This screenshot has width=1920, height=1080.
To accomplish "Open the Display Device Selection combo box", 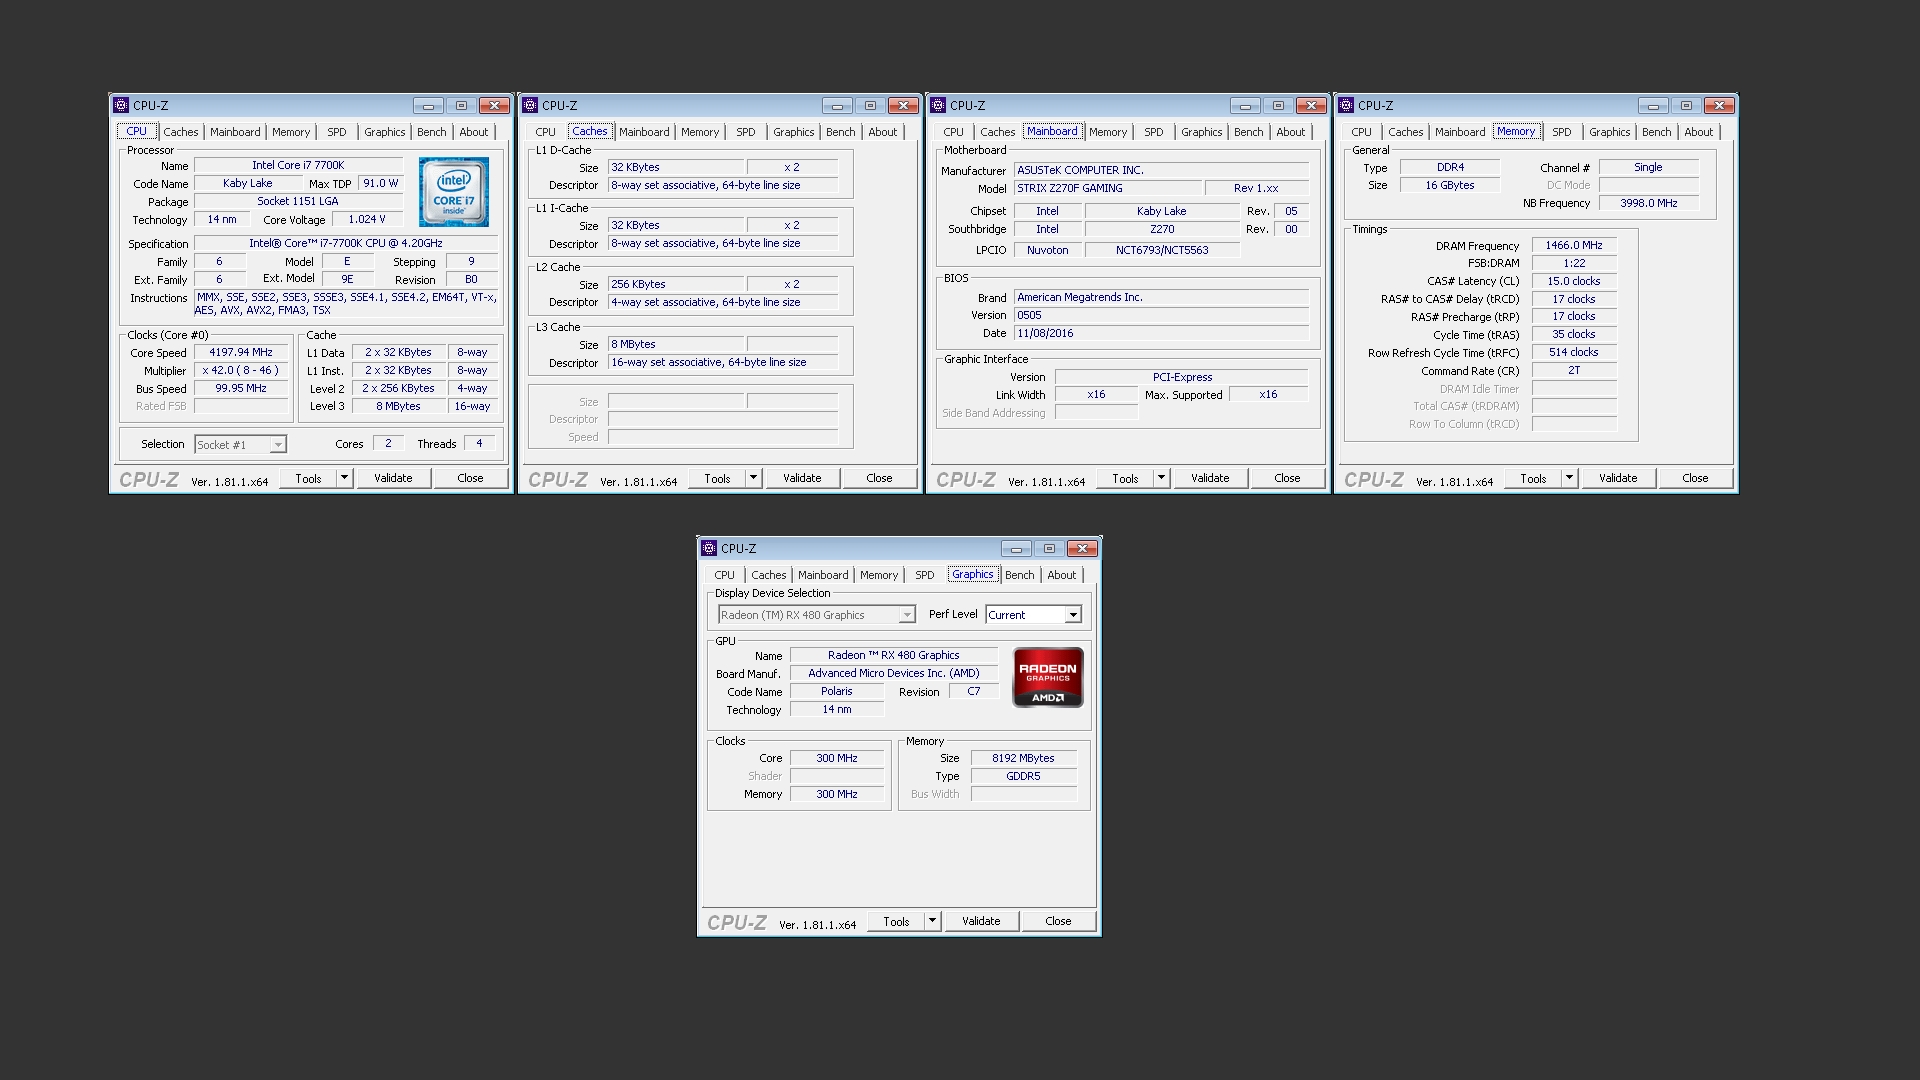I will tap(816, 615).
